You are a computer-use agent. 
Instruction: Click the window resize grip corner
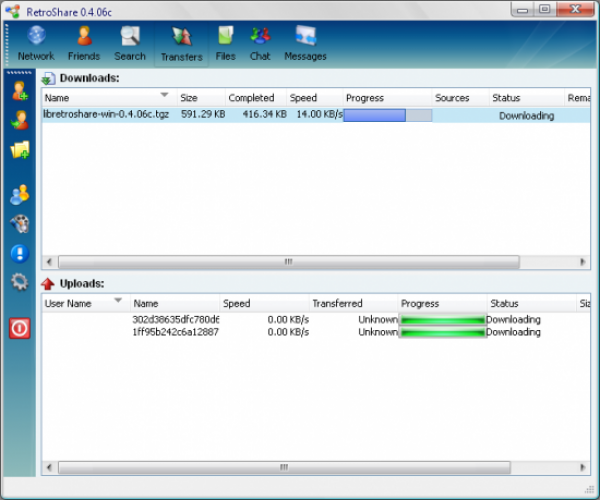590,489
